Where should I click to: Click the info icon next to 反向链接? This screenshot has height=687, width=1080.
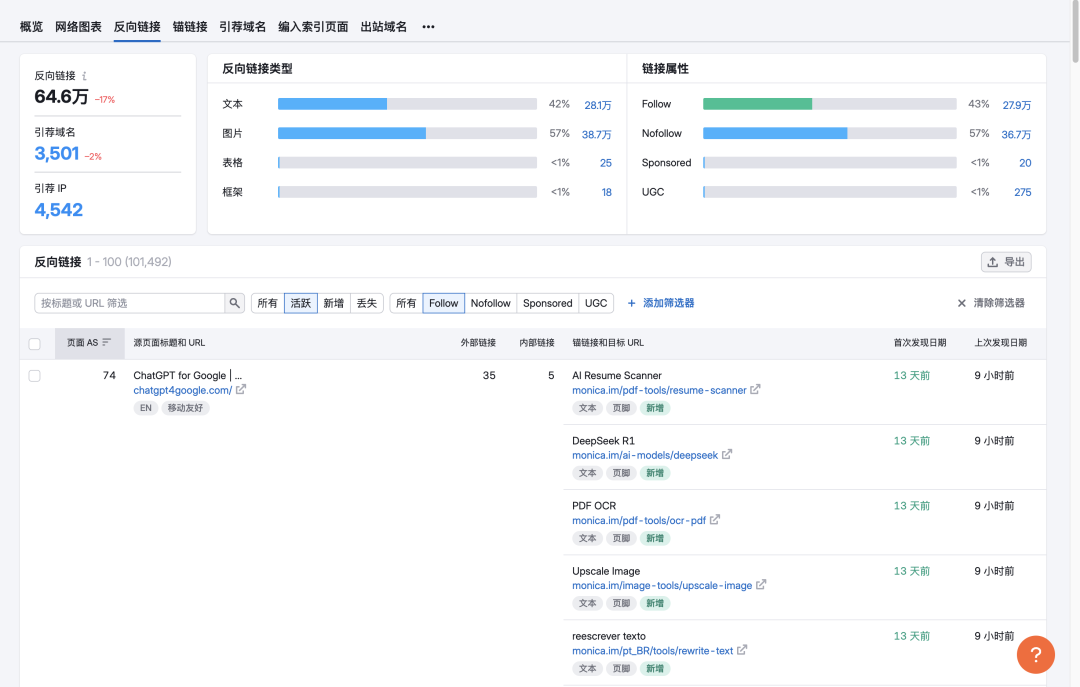coord(84,76)
